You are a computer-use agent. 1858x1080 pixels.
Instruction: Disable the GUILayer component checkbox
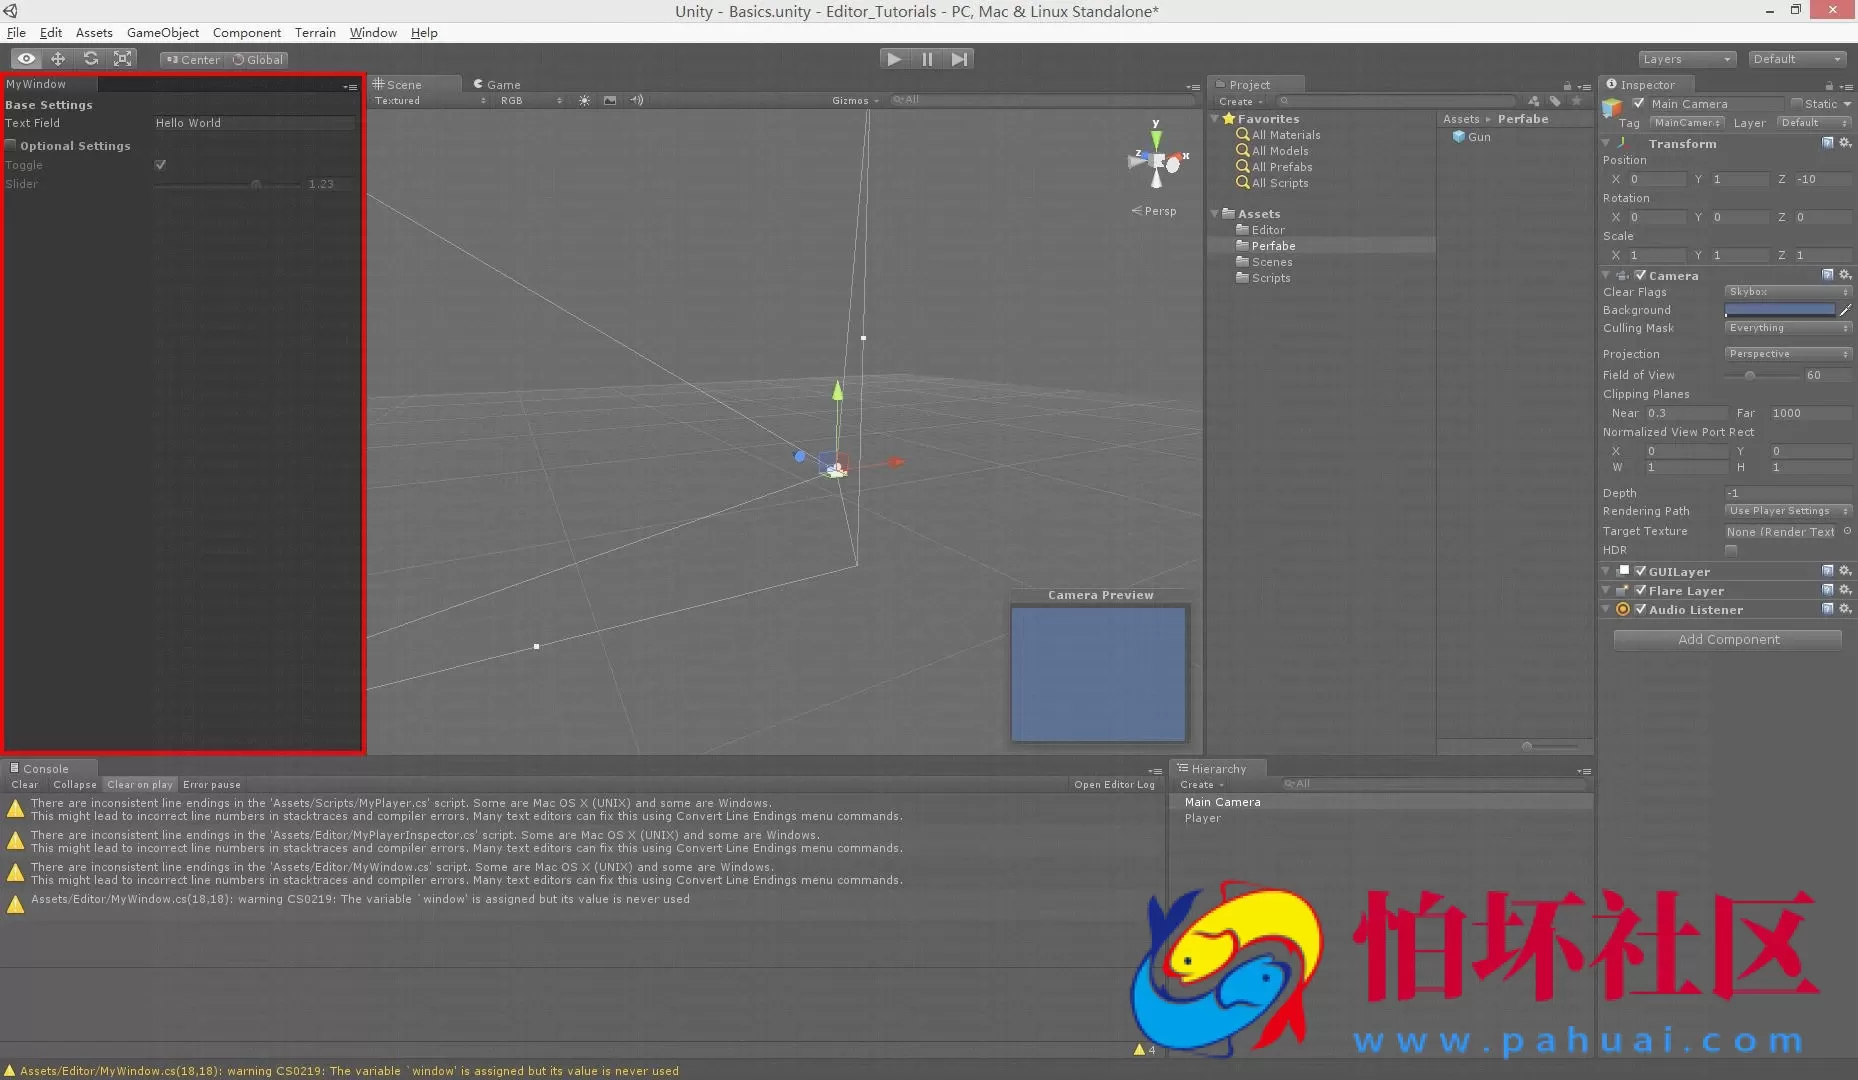coord(1641,571)
